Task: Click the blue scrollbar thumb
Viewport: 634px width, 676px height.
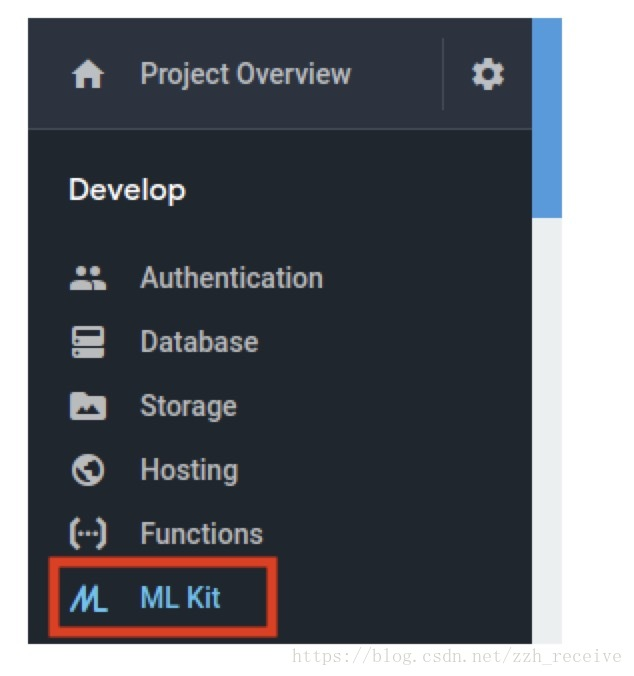Action: coord(547,118)
